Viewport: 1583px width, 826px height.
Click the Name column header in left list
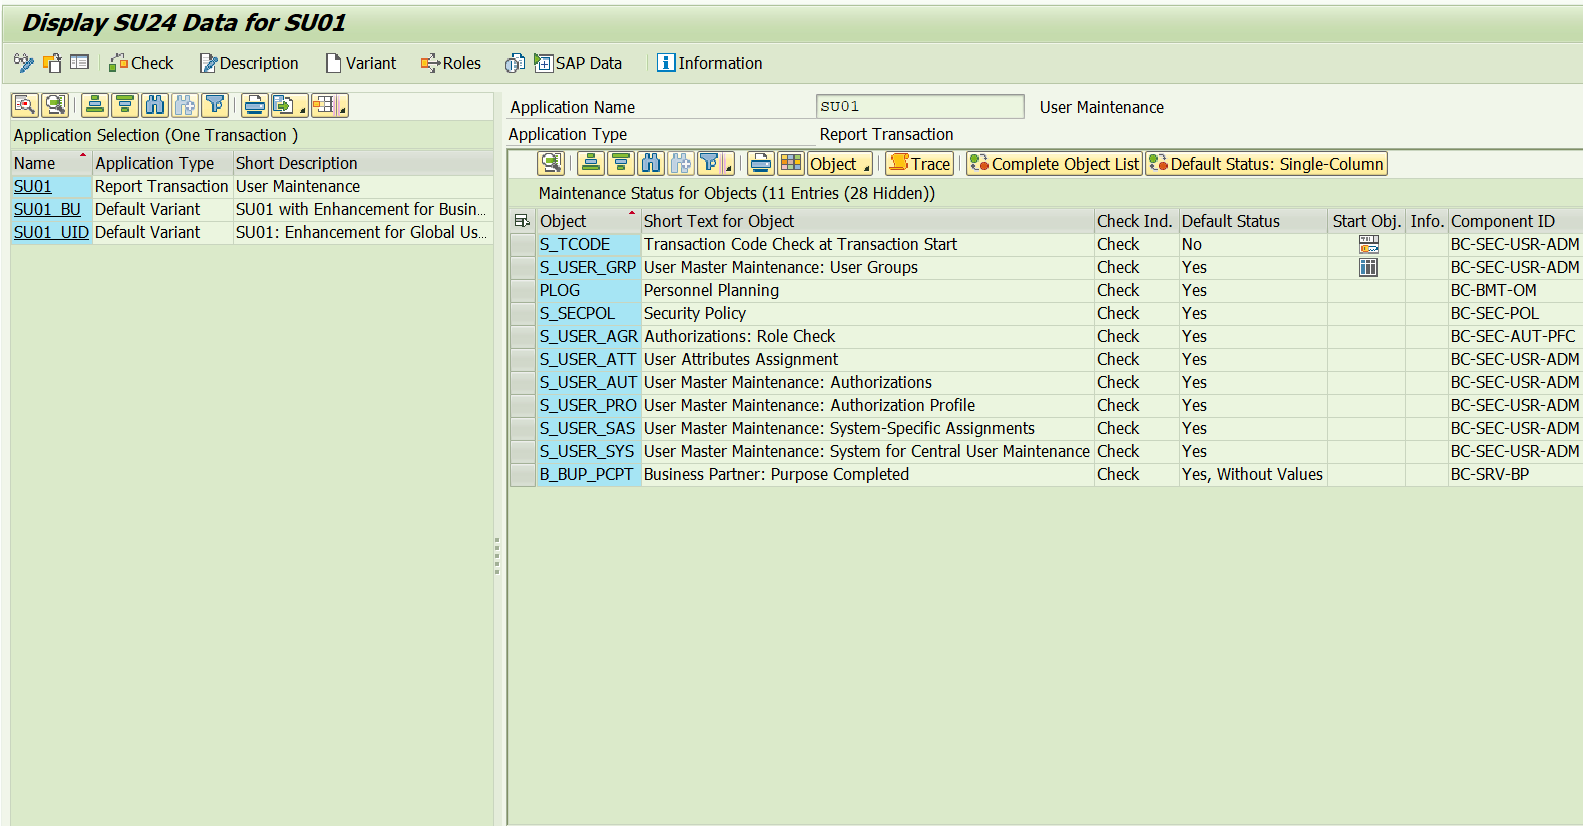point(51,163)
